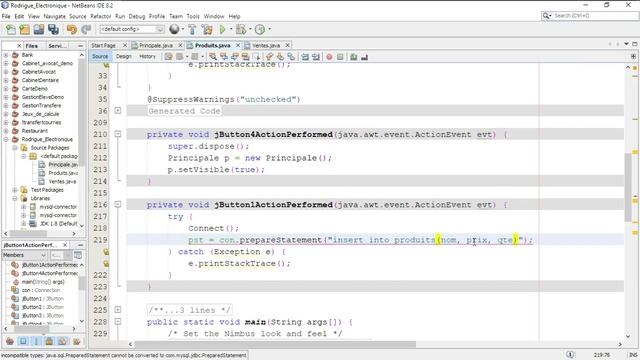Select Ventes.java in project tree
The width and height of the screenshot is (640, 360).
tap(62, 181)
